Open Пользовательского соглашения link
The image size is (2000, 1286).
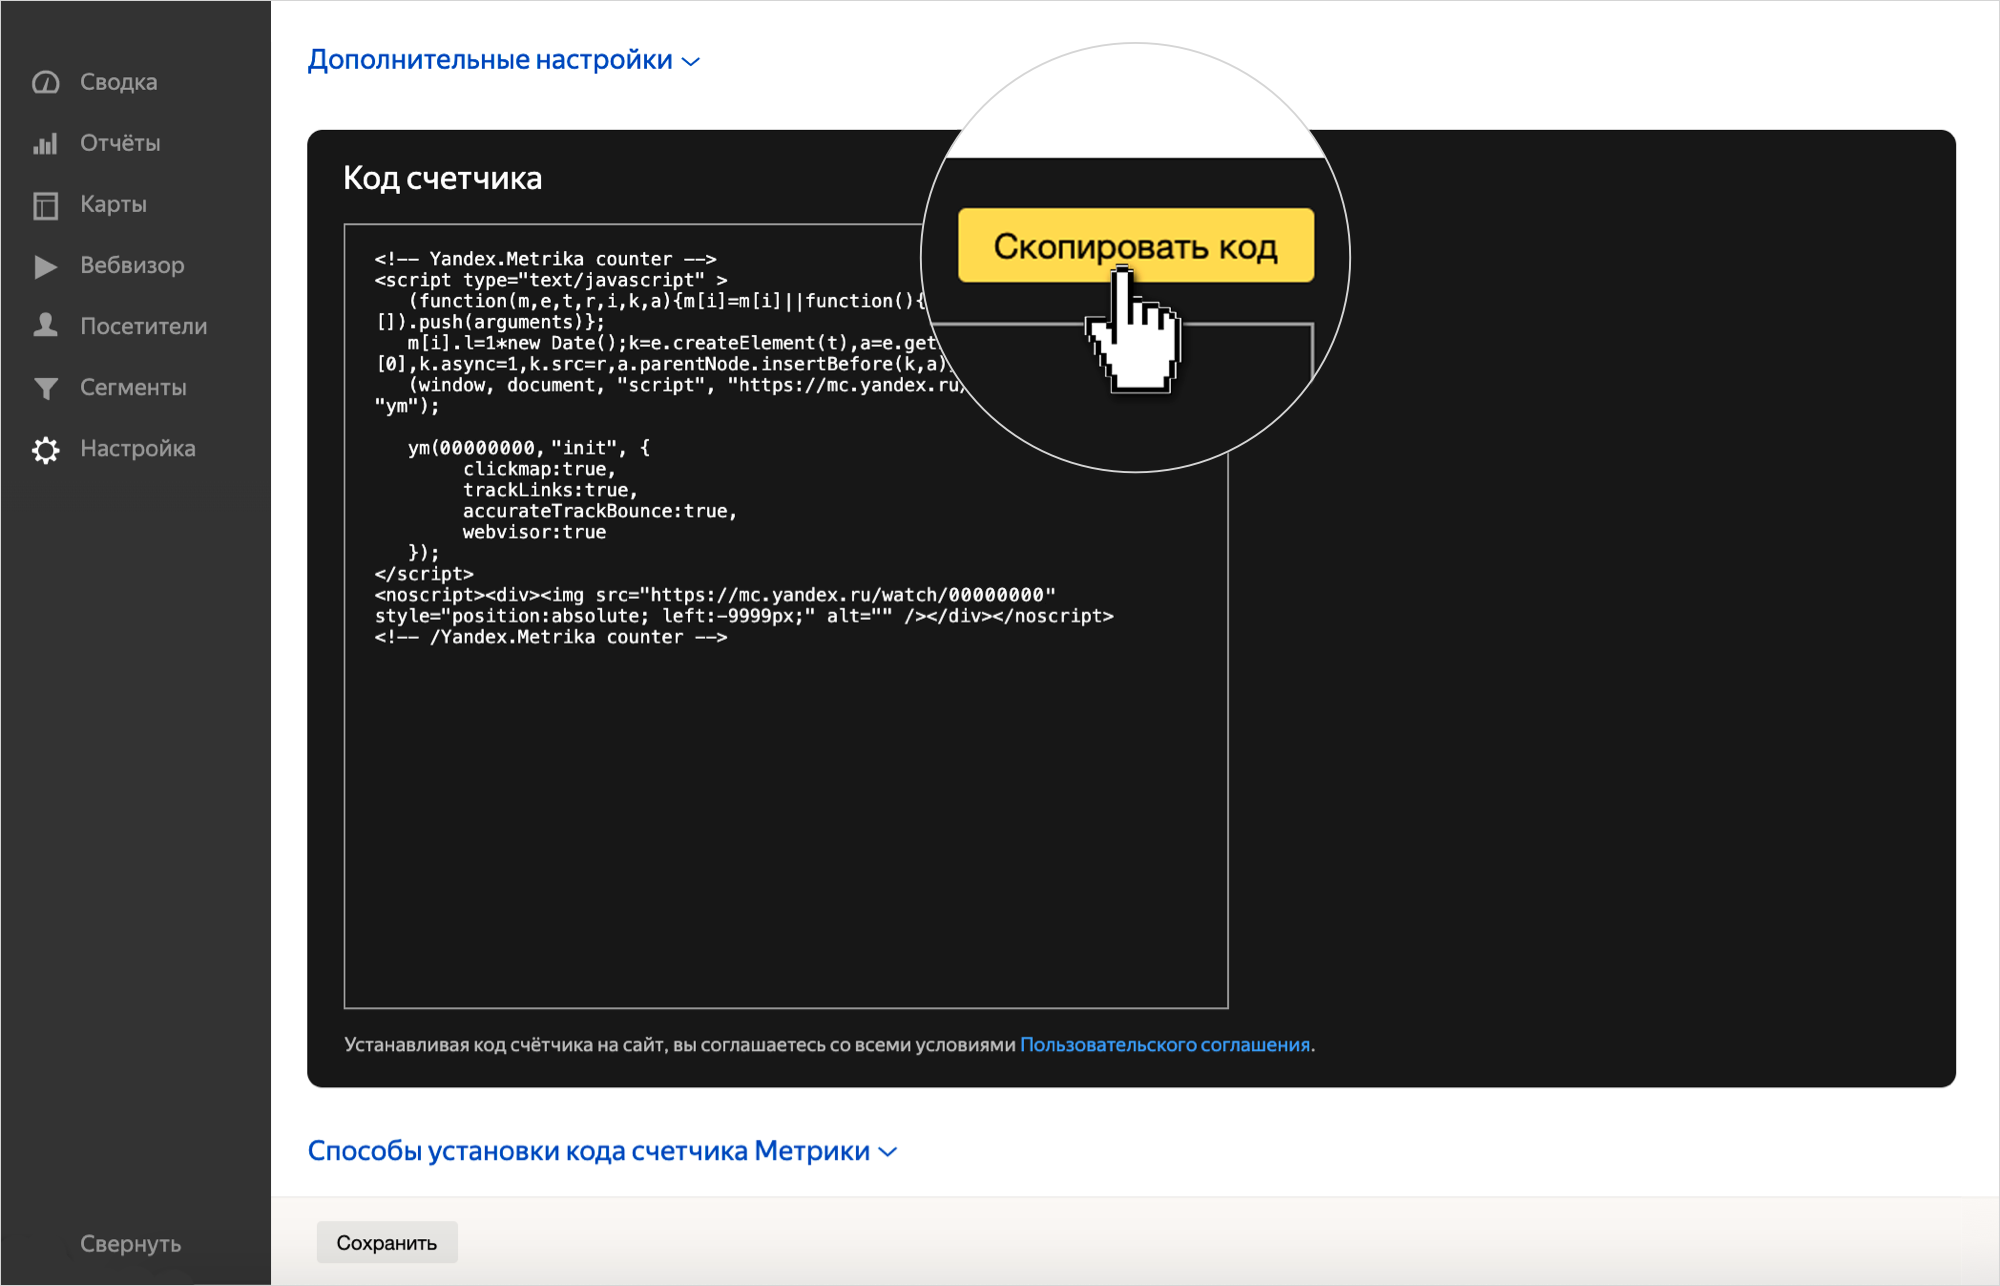coord(1164,1045)
